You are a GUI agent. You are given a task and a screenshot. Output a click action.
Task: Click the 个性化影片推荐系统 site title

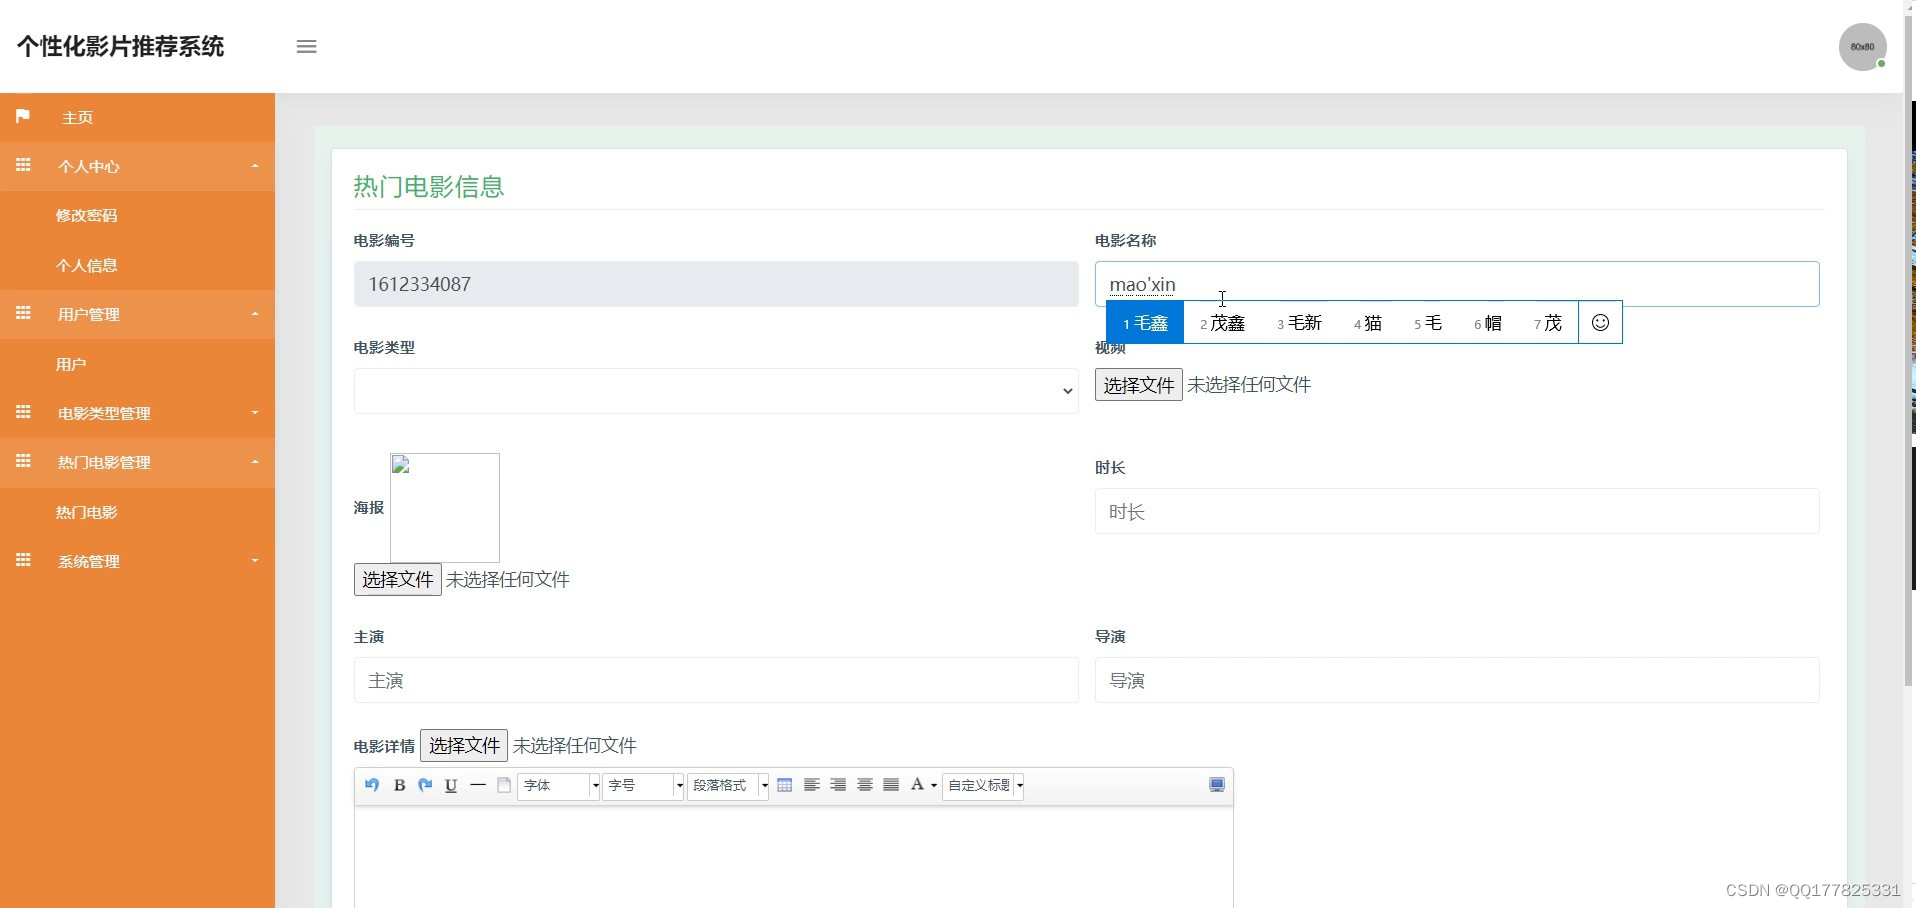pyautogui.click(x=121, y=47)
